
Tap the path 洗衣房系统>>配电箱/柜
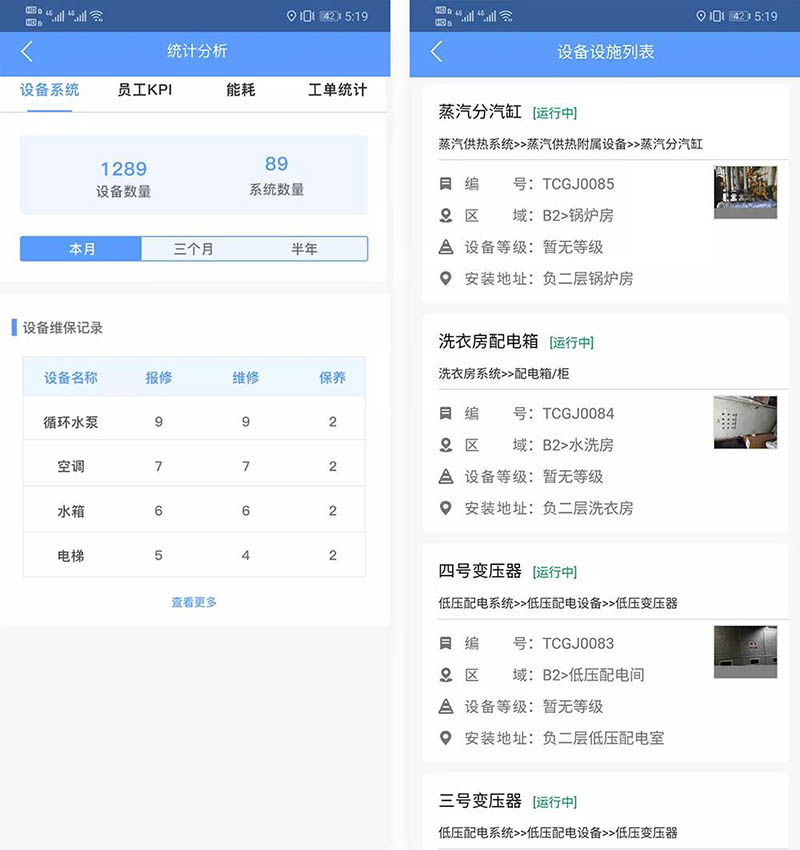[504, 374]
